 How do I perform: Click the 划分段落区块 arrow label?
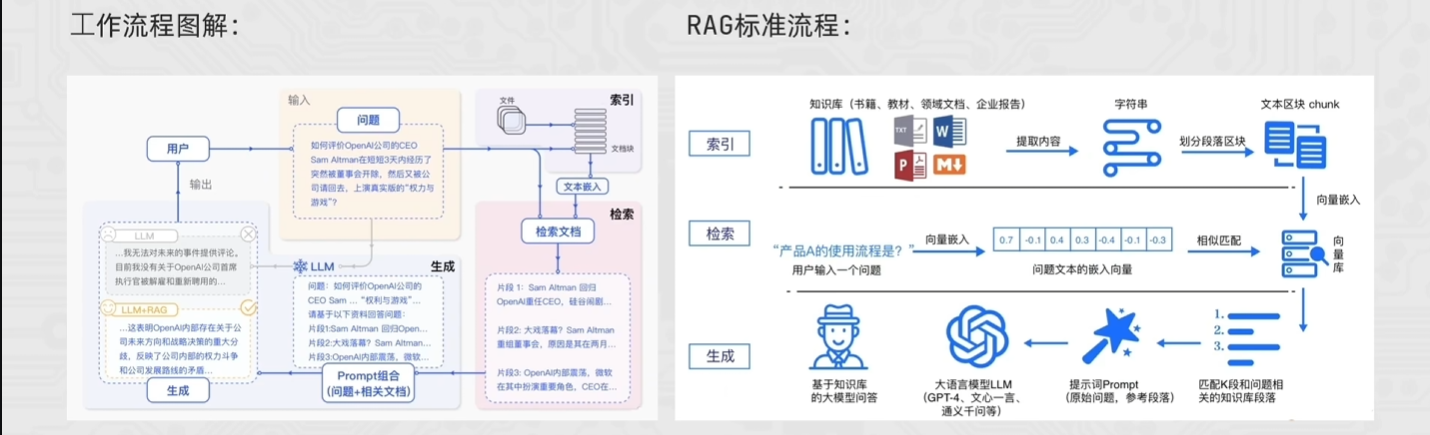tap(1214, 140)
